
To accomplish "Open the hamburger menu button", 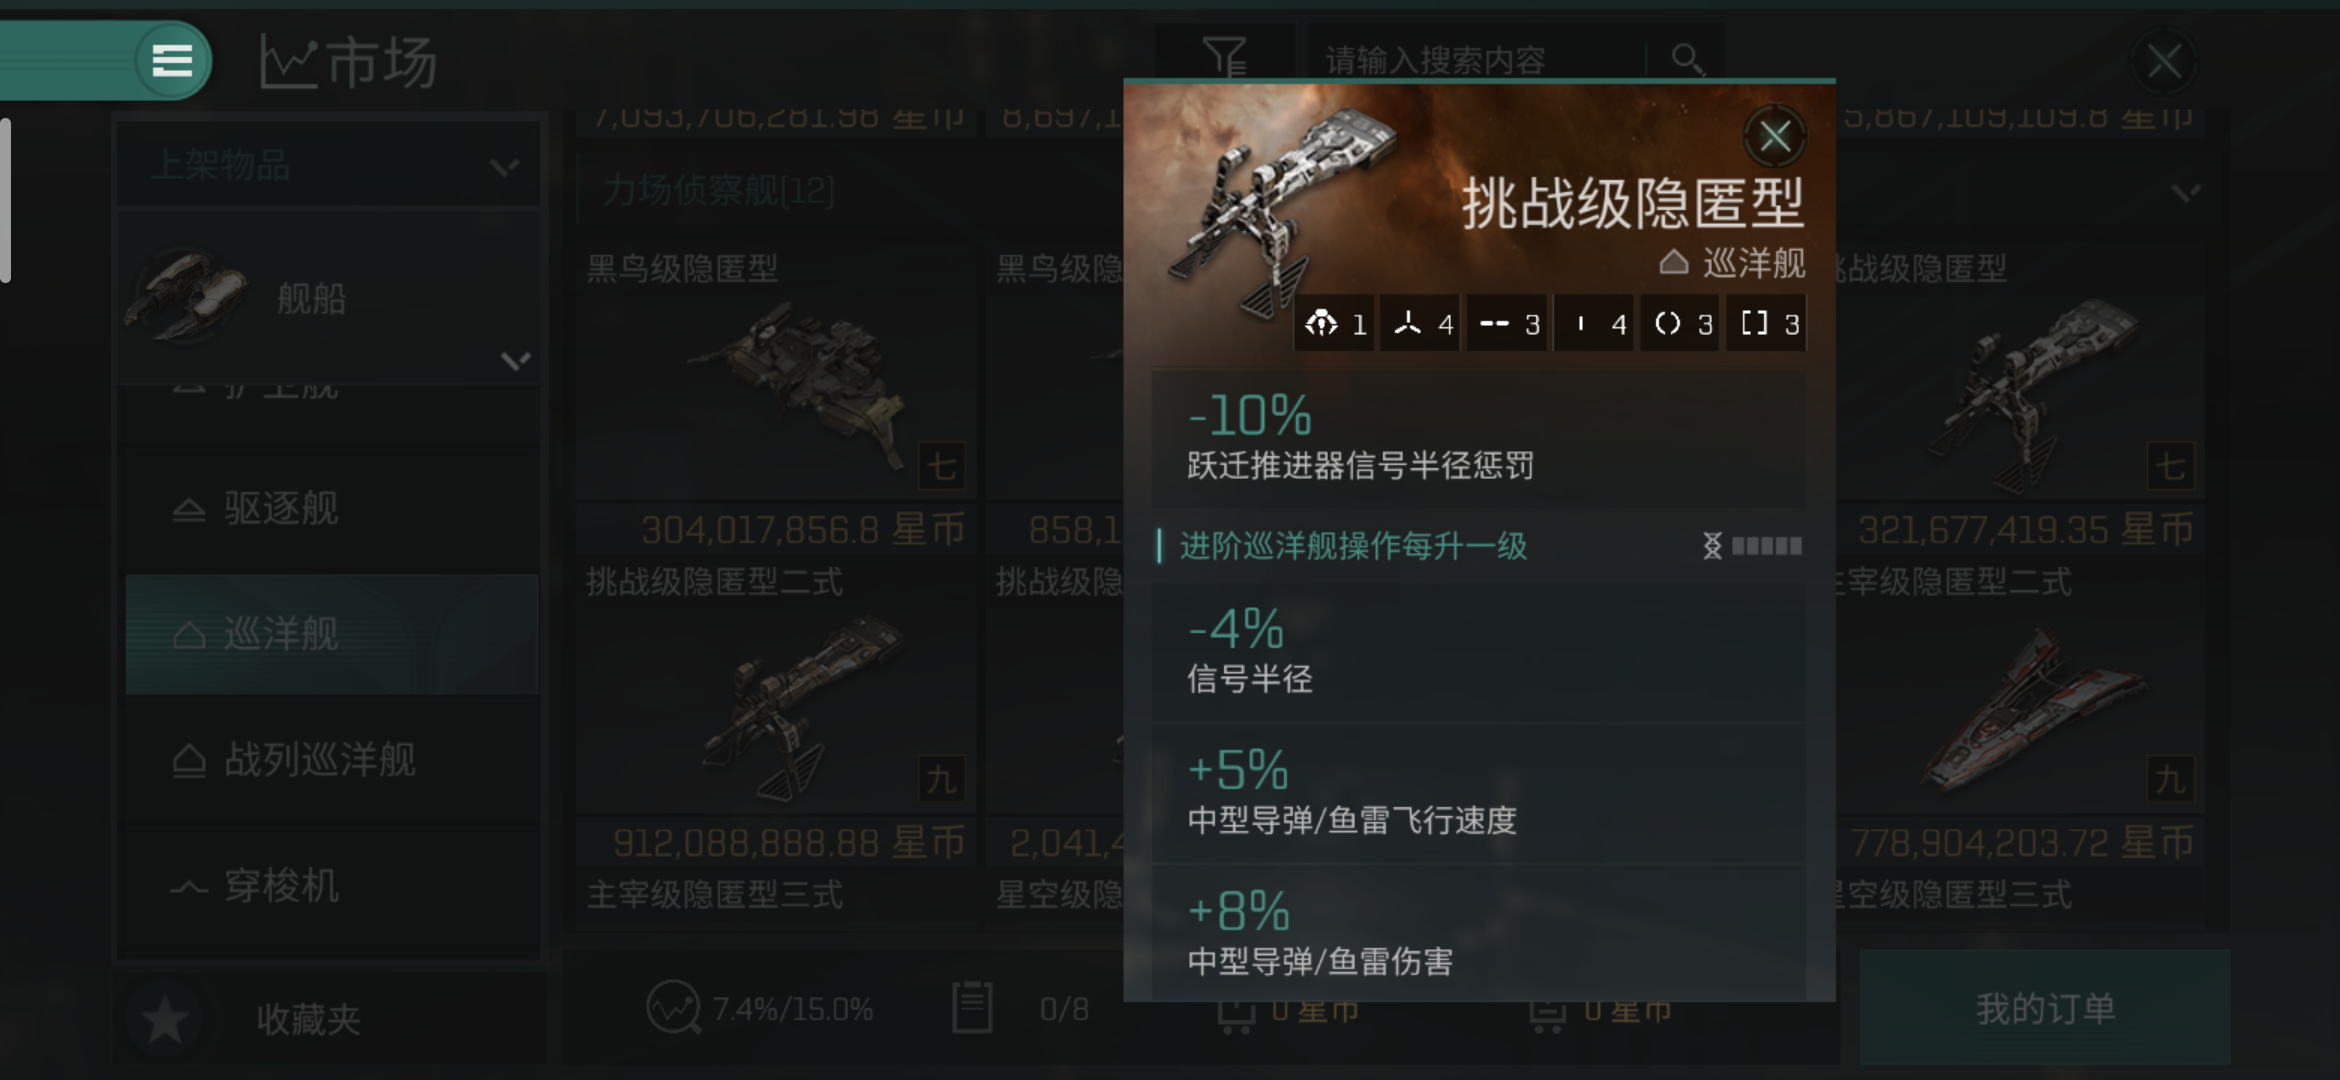I will (172, 61).
